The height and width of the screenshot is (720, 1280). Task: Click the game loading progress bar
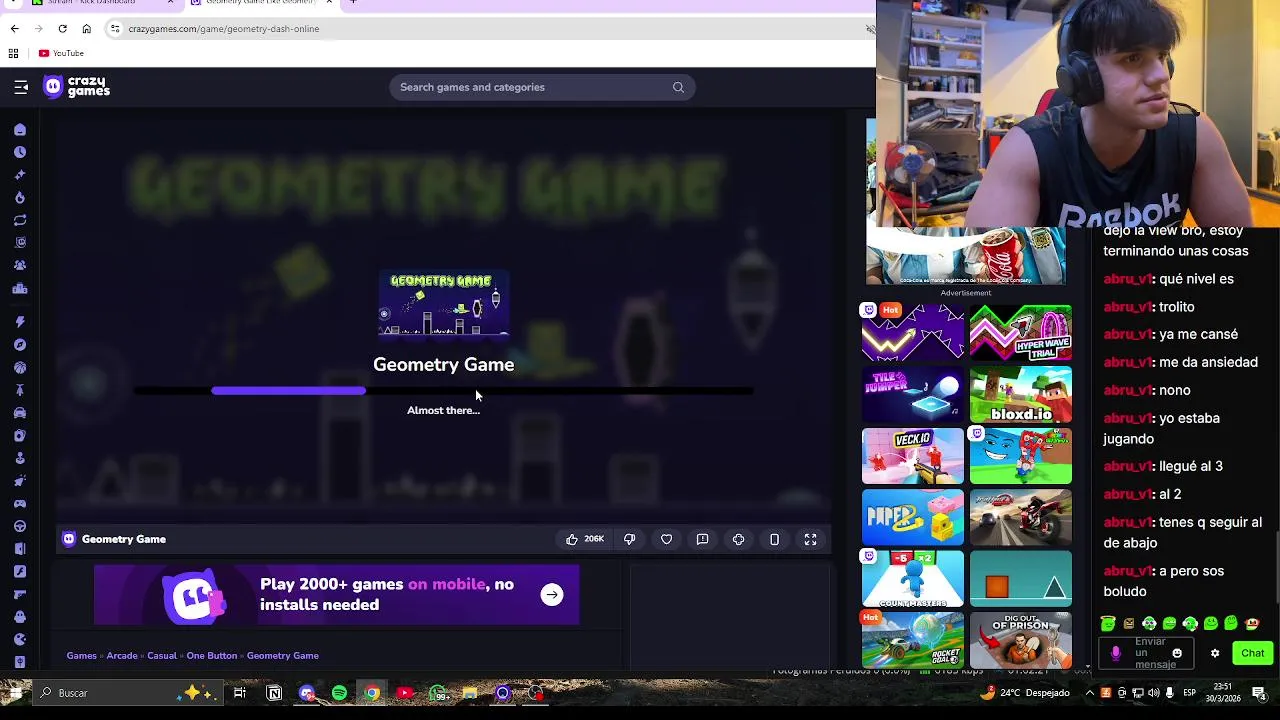coord(444,391)
